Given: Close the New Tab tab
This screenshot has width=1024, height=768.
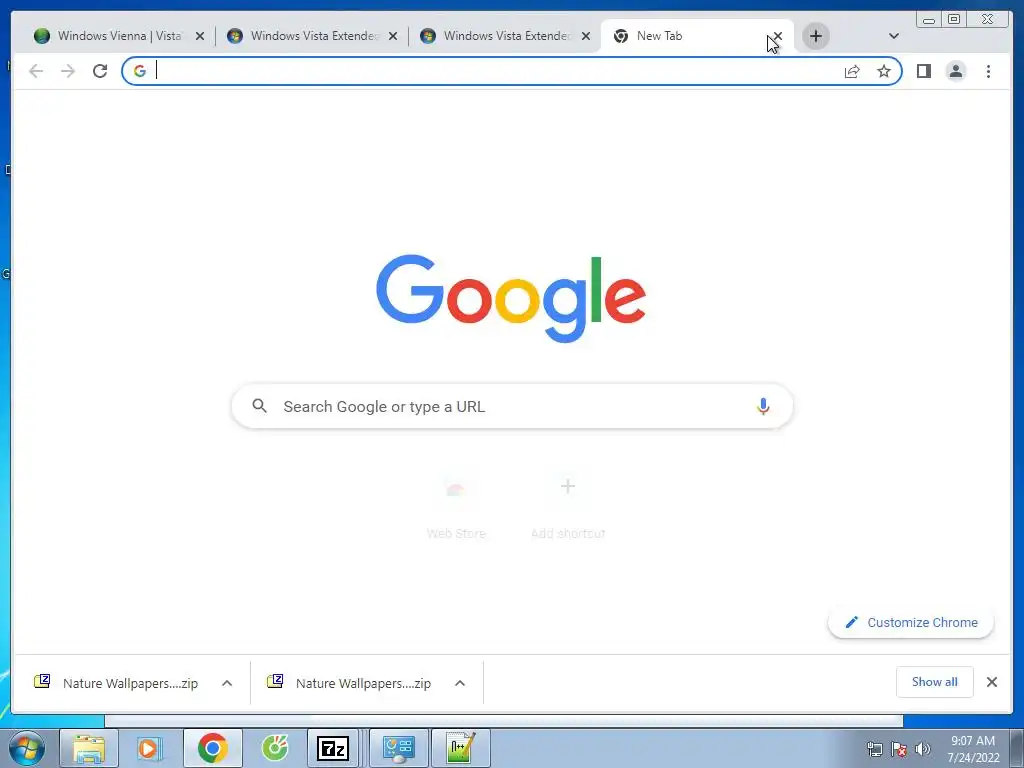Looking at the screenshot, I should (777, 37).
